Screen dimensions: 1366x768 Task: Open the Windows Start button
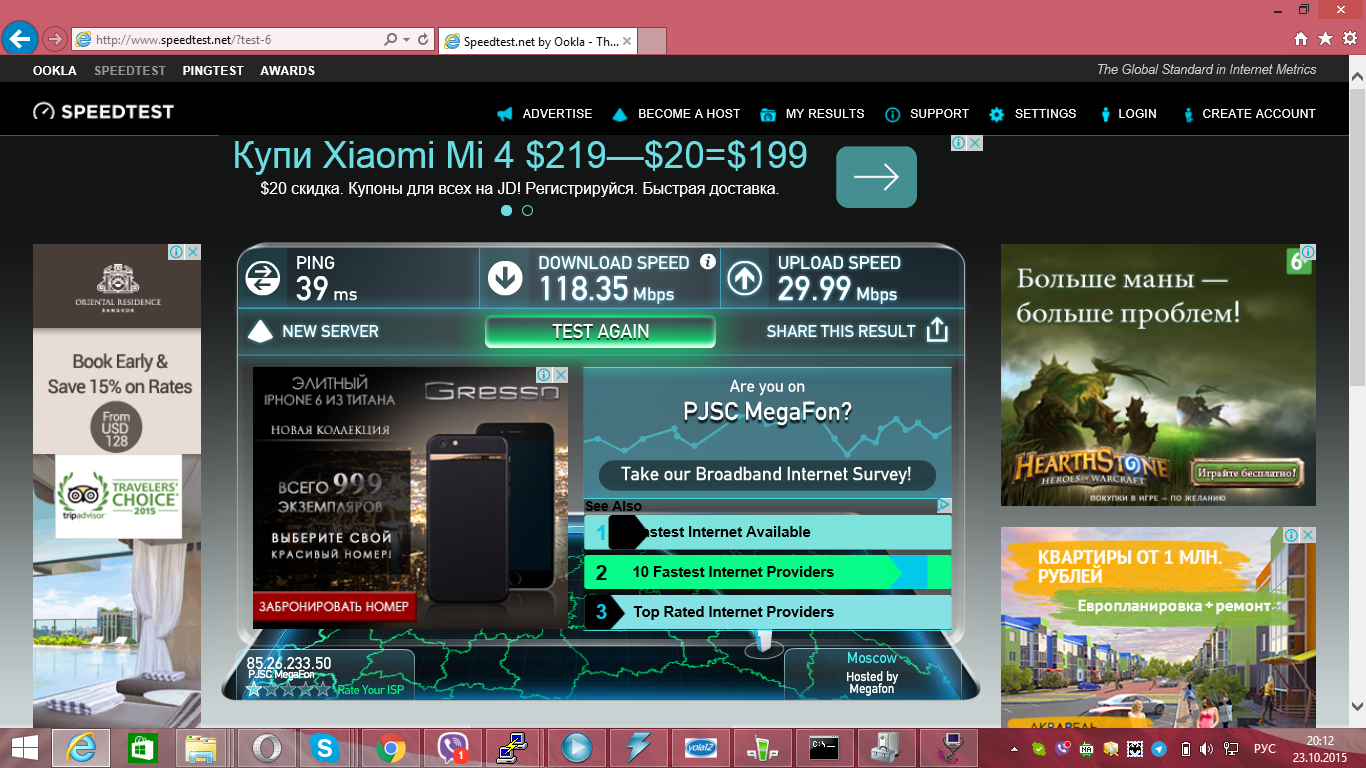pyautogui.click(x=24, y=748)
